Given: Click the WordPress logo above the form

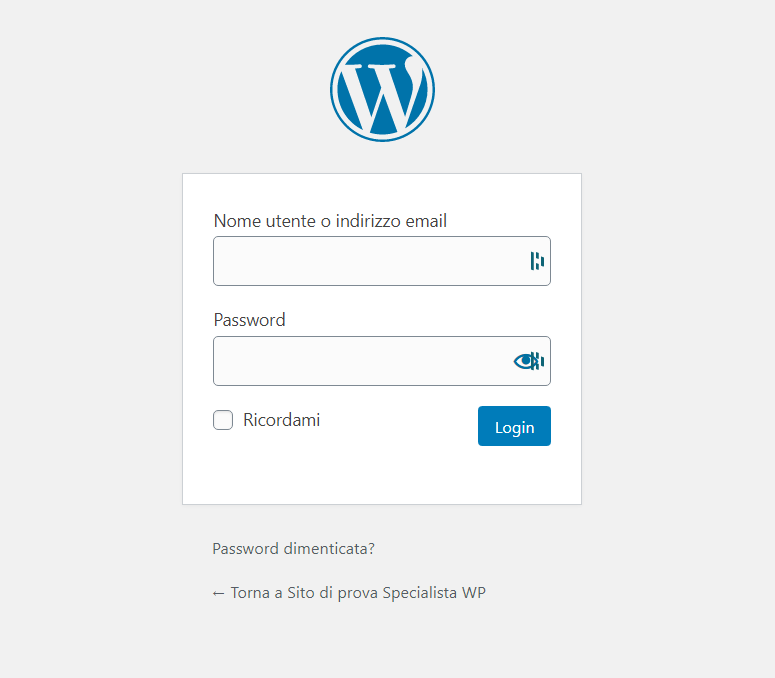Looking at the screenshot, I should coord(382,89).
